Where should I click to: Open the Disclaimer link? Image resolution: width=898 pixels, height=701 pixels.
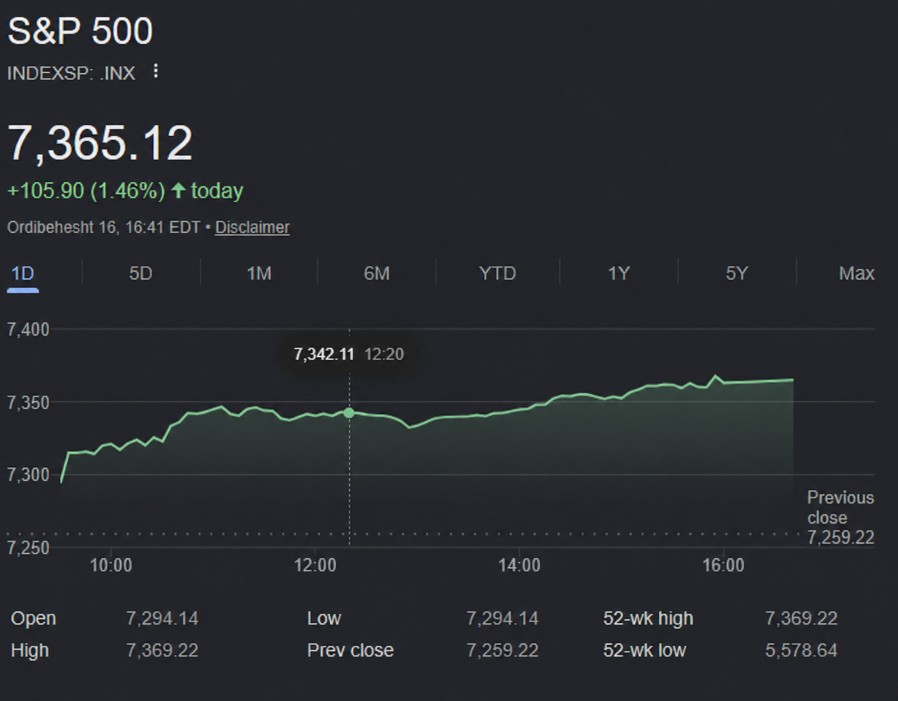coord(252,227)
